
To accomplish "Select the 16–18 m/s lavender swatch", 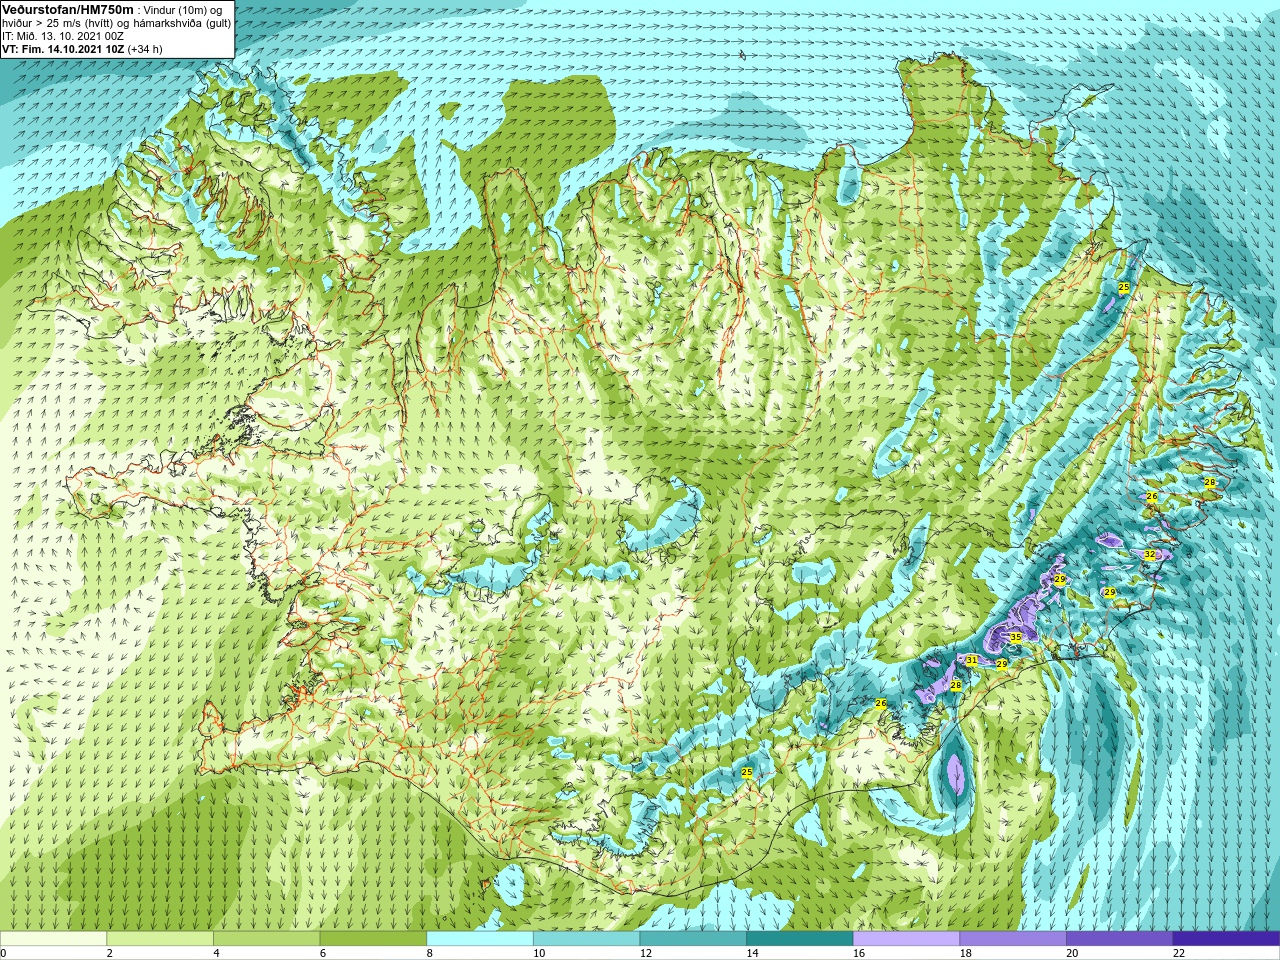I will (x=906, y=939).
